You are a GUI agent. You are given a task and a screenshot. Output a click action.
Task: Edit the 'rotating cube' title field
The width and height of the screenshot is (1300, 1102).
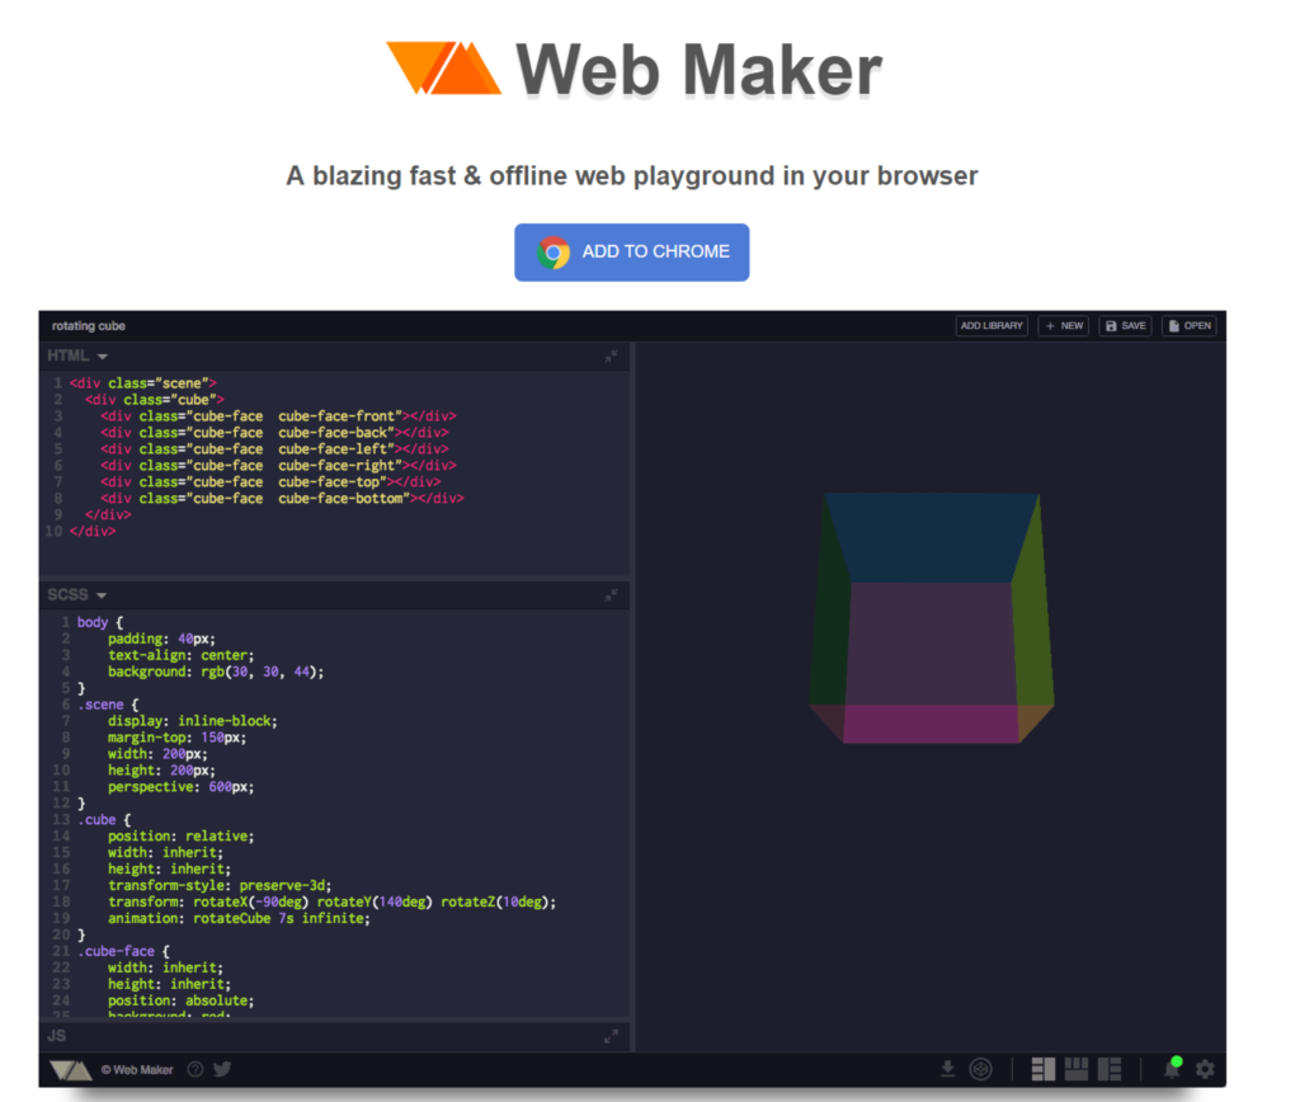89,326
